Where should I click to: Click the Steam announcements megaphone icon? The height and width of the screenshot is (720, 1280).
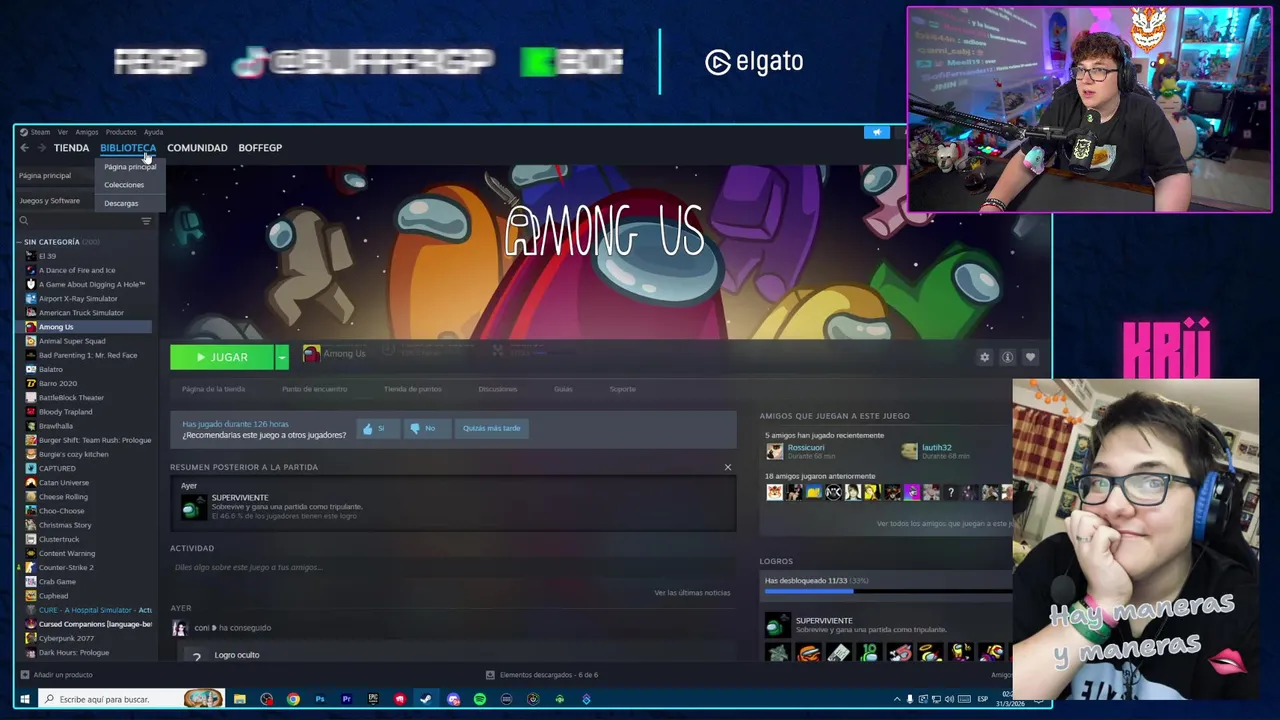(x=876, y=132)
